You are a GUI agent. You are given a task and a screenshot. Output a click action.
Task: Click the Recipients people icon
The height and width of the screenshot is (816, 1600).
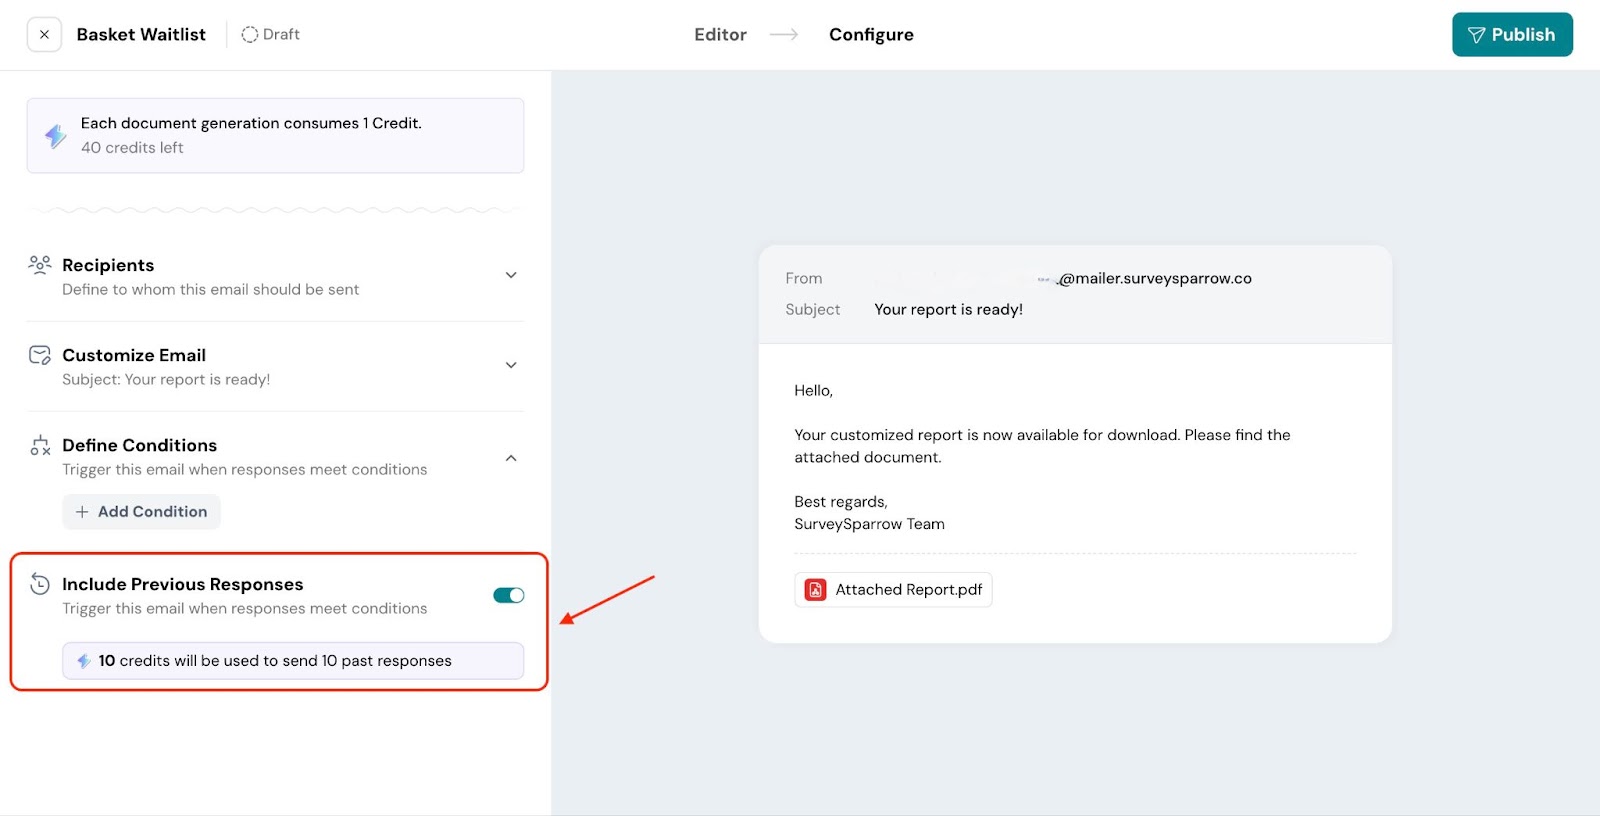(x=40, y=265)
